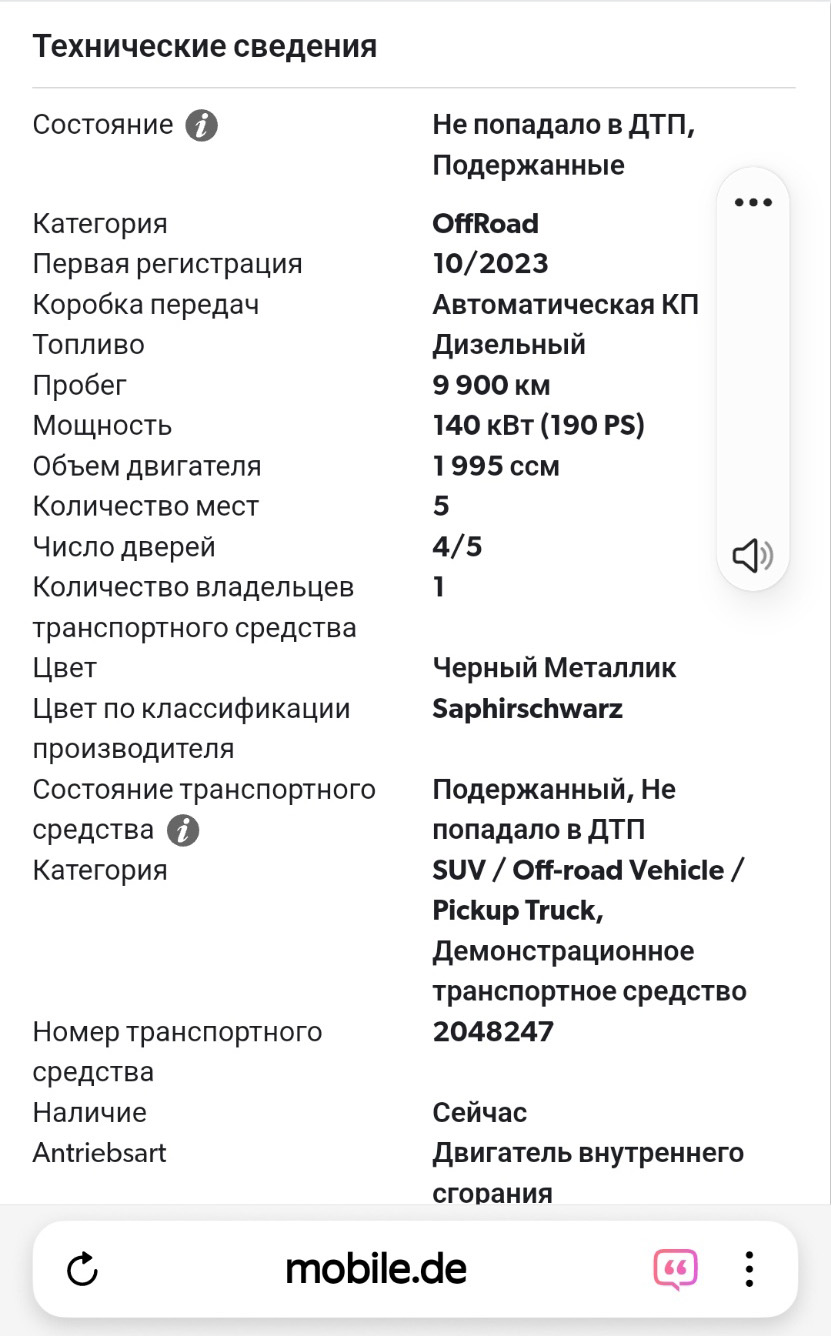
Task: Tap the mileage value 9 900 км
Action: (x=492, y=385)
